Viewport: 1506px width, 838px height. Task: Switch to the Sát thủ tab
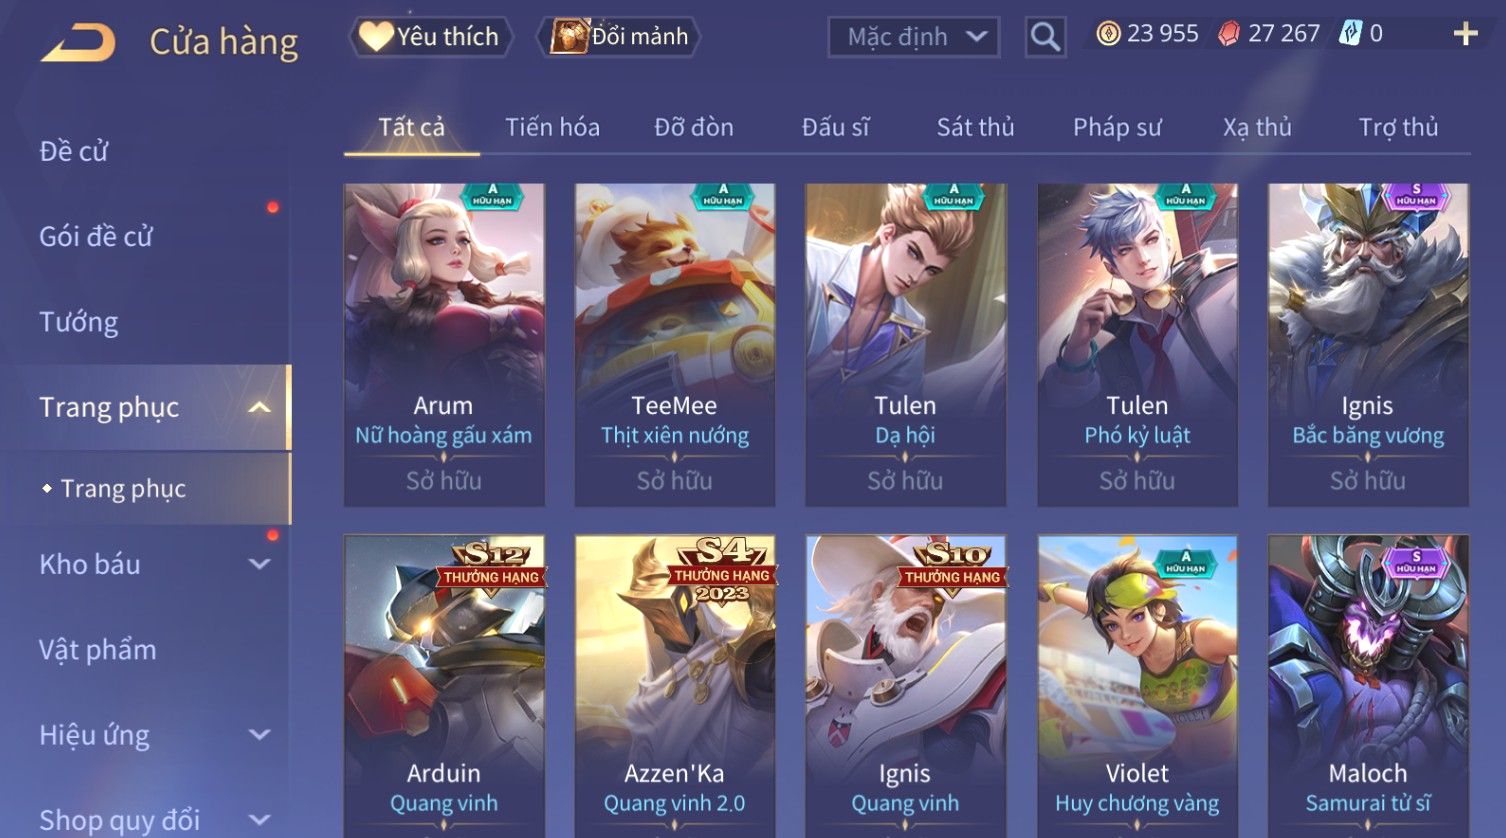[x=975, y=127]
